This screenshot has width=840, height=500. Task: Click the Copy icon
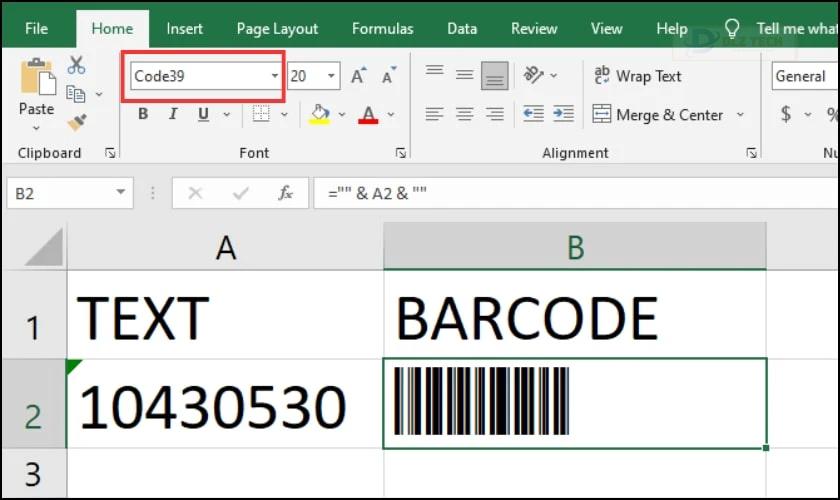76,94
